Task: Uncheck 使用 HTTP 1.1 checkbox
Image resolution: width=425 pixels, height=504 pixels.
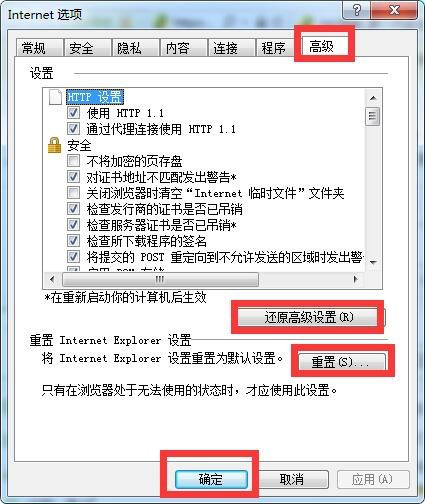Action: 73,113
